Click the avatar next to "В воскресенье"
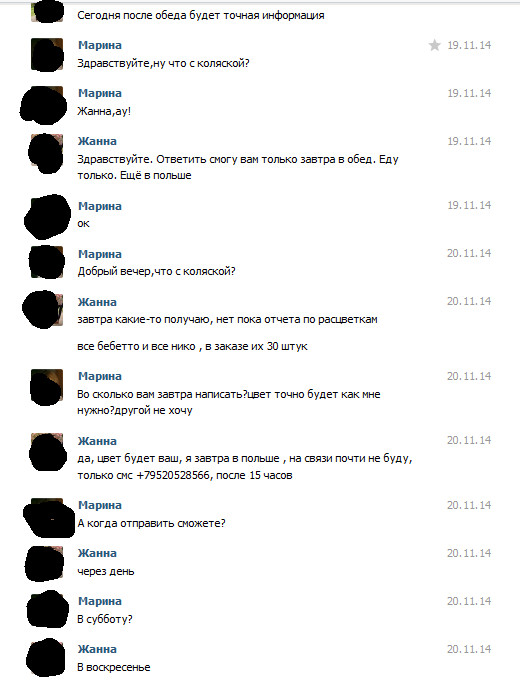 [x=47, y=657]
